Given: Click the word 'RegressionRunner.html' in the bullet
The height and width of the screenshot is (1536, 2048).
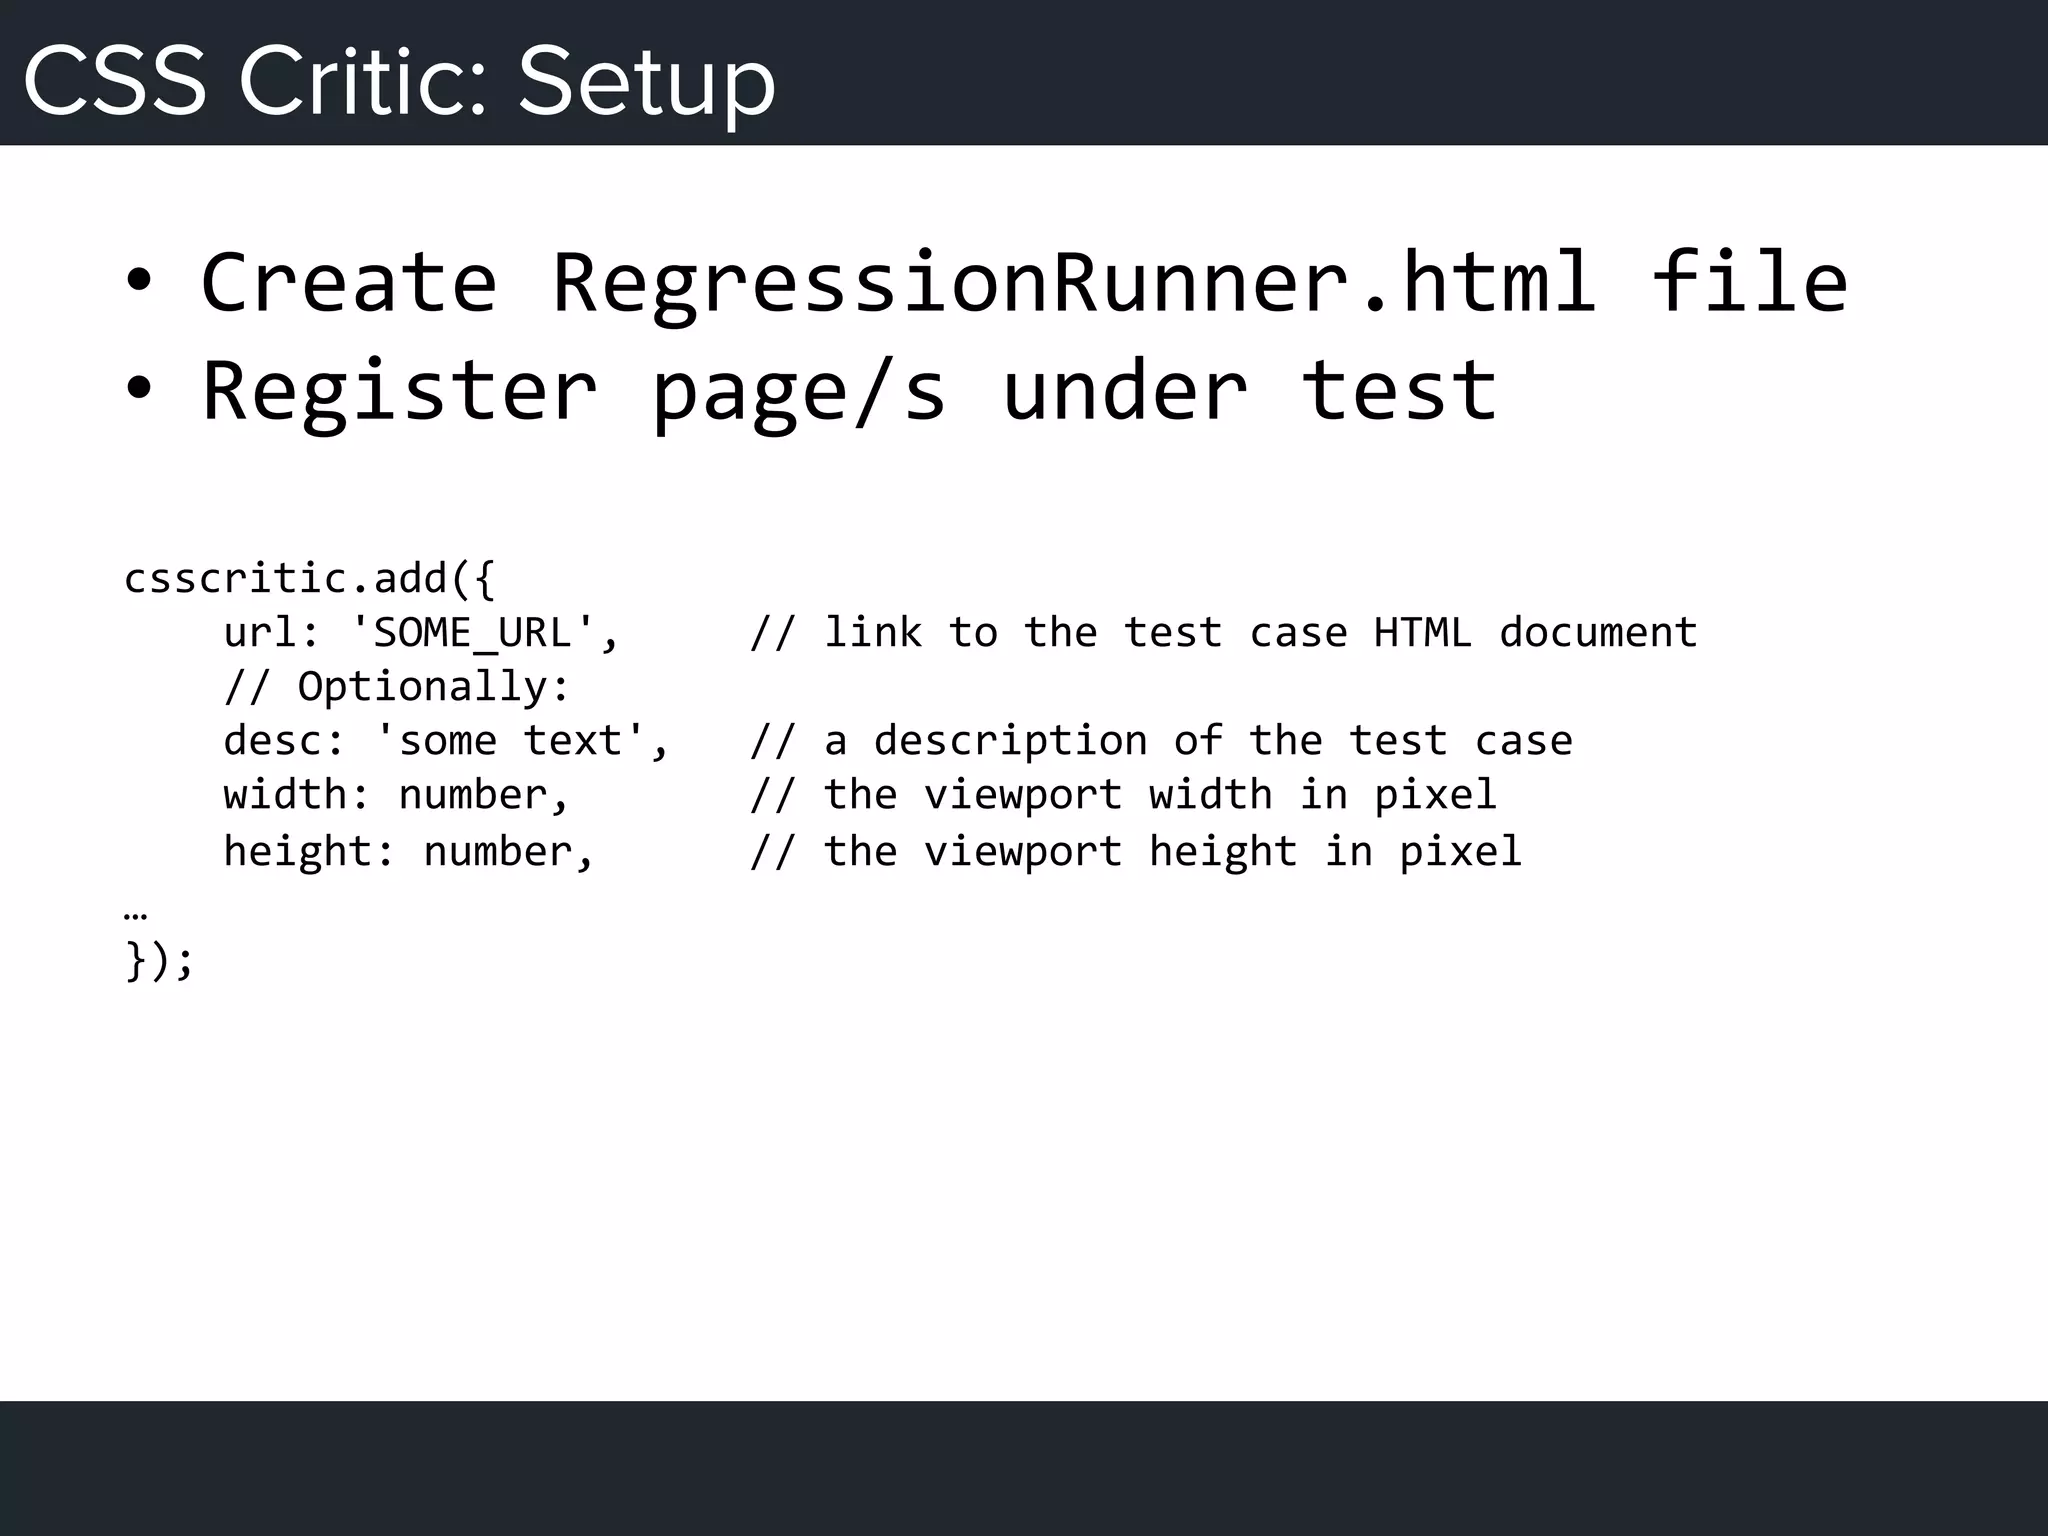Looking at the screenshot, I should coord(1074,283).
